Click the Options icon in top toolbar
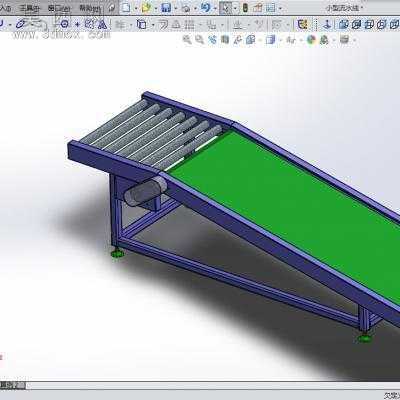Image resolution: width=400 pixels, height=400 pixels. pos(271,7)
